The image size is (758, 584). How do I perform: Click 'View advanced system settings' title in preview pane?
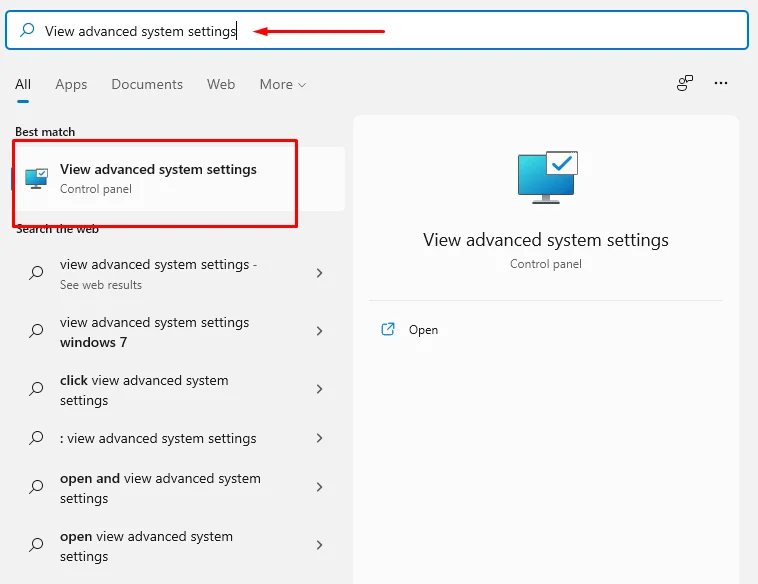546,240
